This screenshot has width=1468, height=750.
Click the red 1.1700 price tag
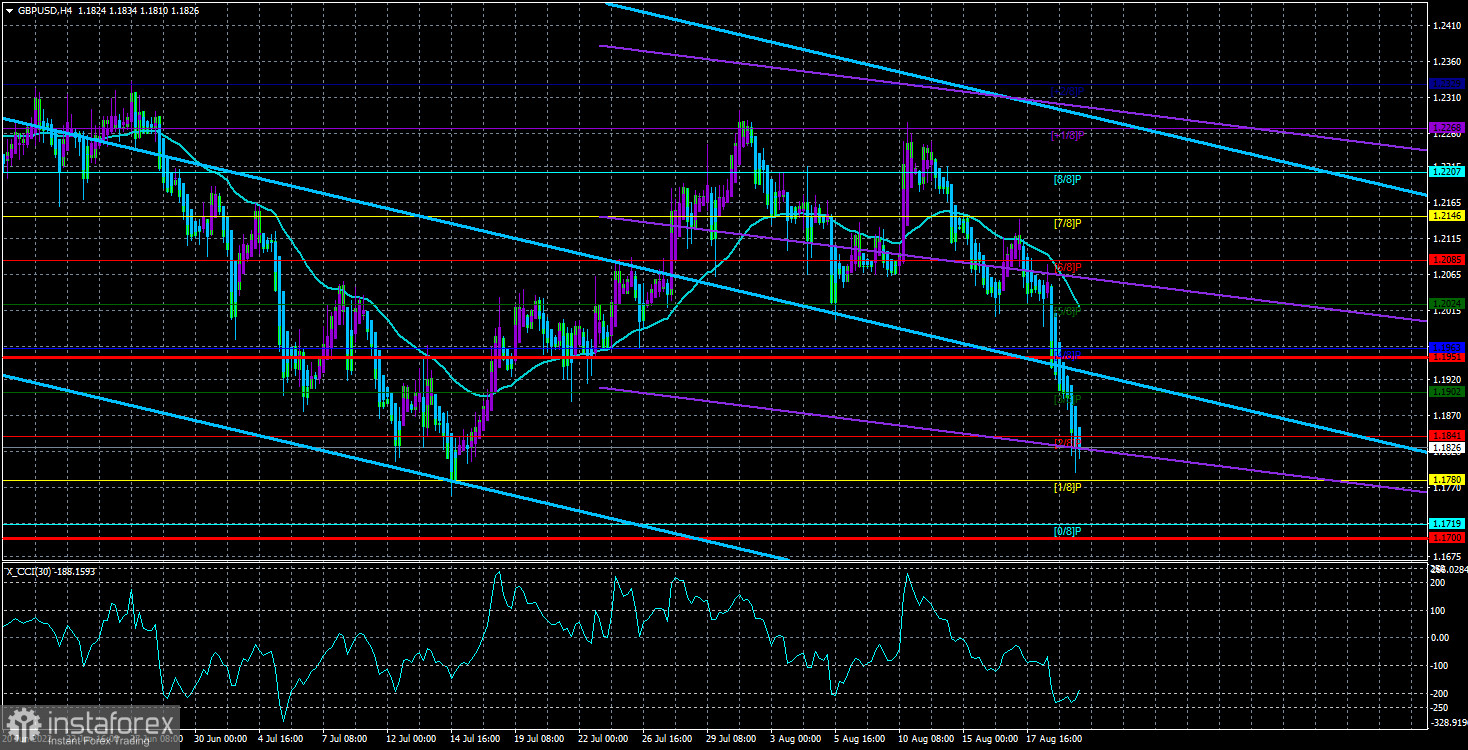[x=1448, y=538]
